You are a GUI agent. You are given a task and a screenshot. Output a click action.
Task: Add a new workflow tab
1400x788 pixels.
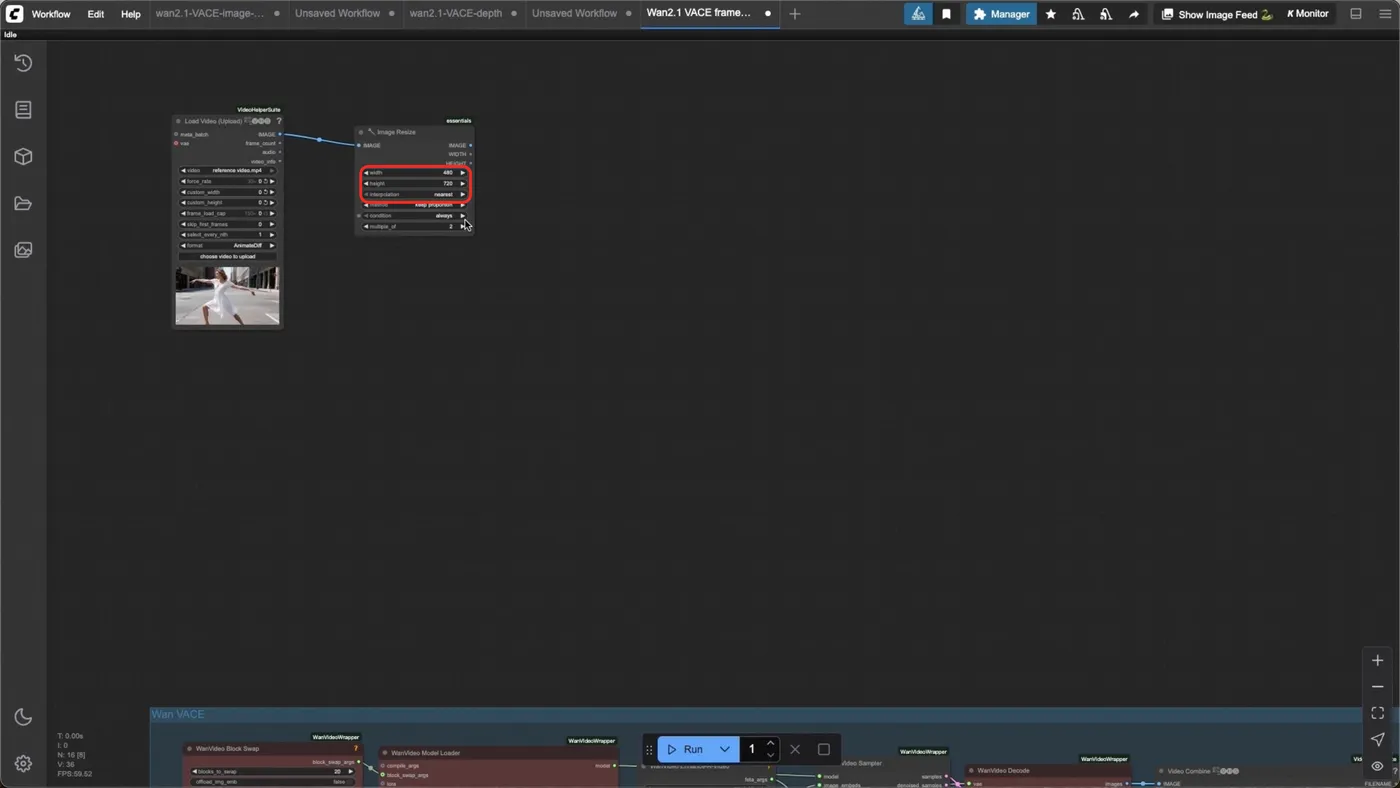(x=795, y=14)
